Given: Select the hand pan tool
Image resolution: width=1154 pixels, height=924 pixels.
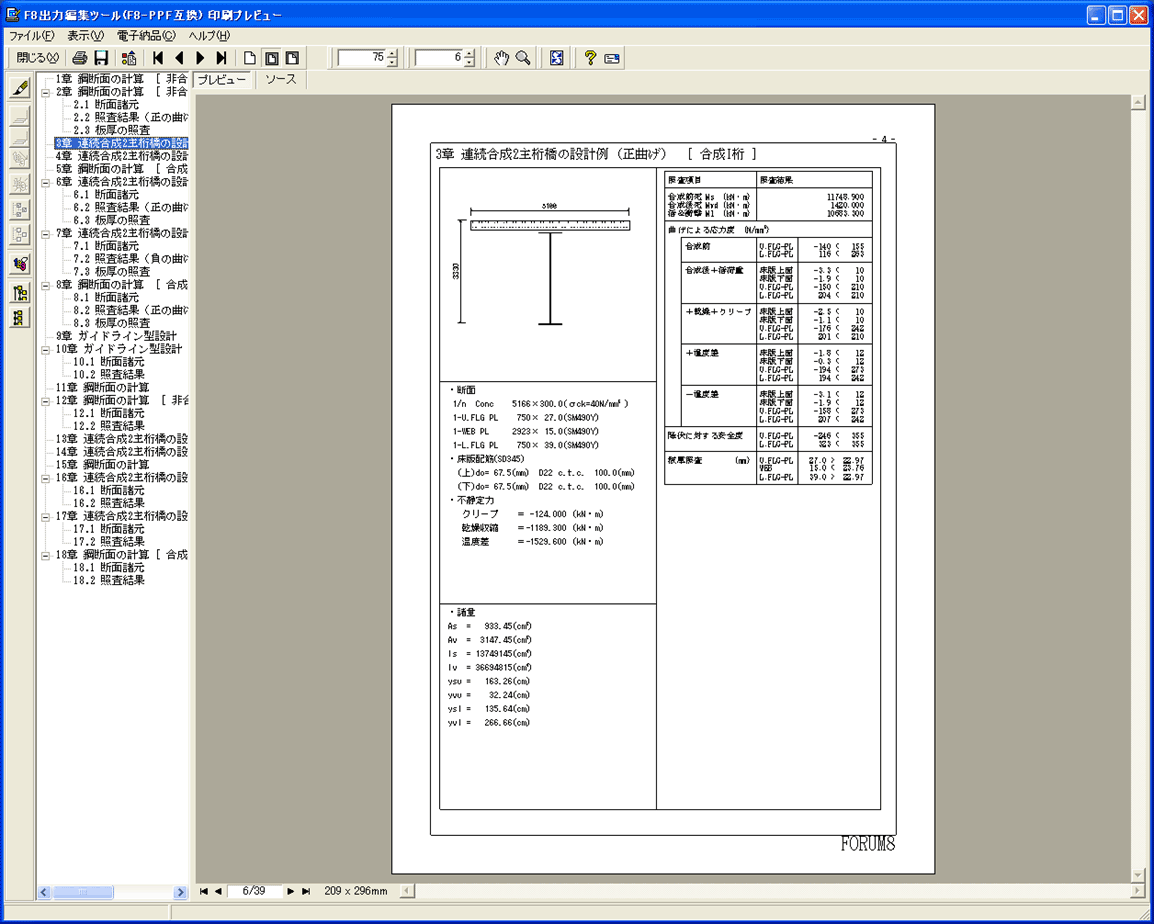Looking at the screenshot, I should point(502,58).
